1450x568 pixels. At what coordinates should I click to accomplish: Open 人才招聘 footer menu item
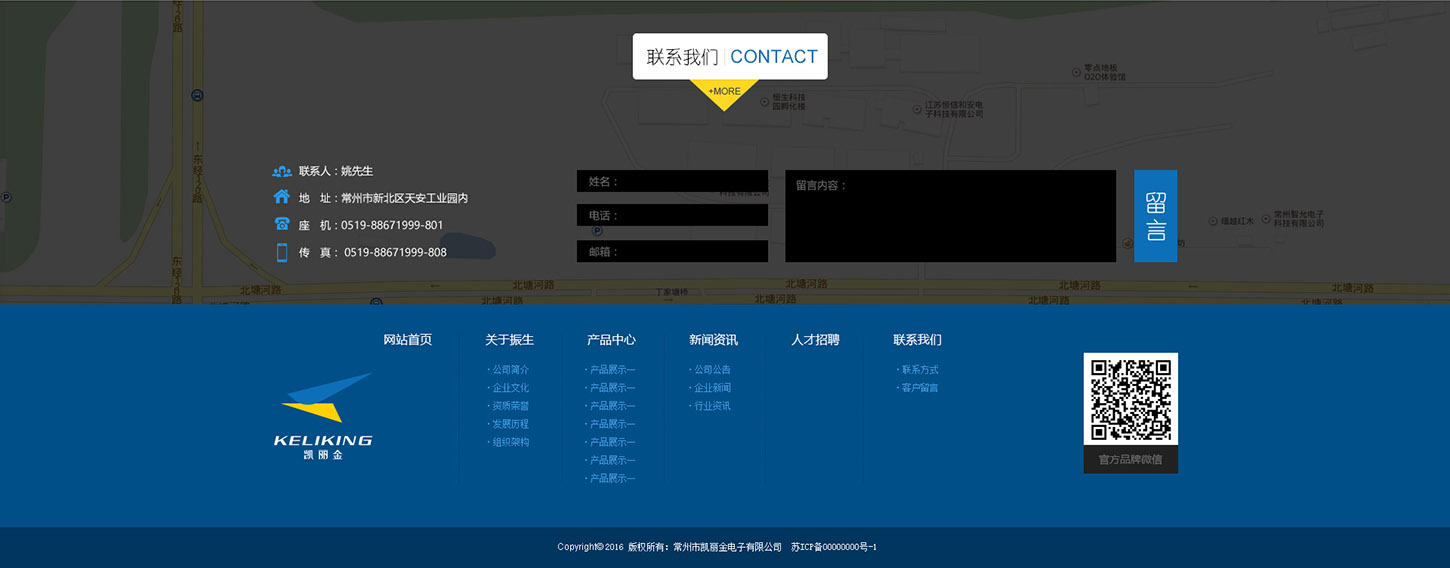click(x=815, y=340)
